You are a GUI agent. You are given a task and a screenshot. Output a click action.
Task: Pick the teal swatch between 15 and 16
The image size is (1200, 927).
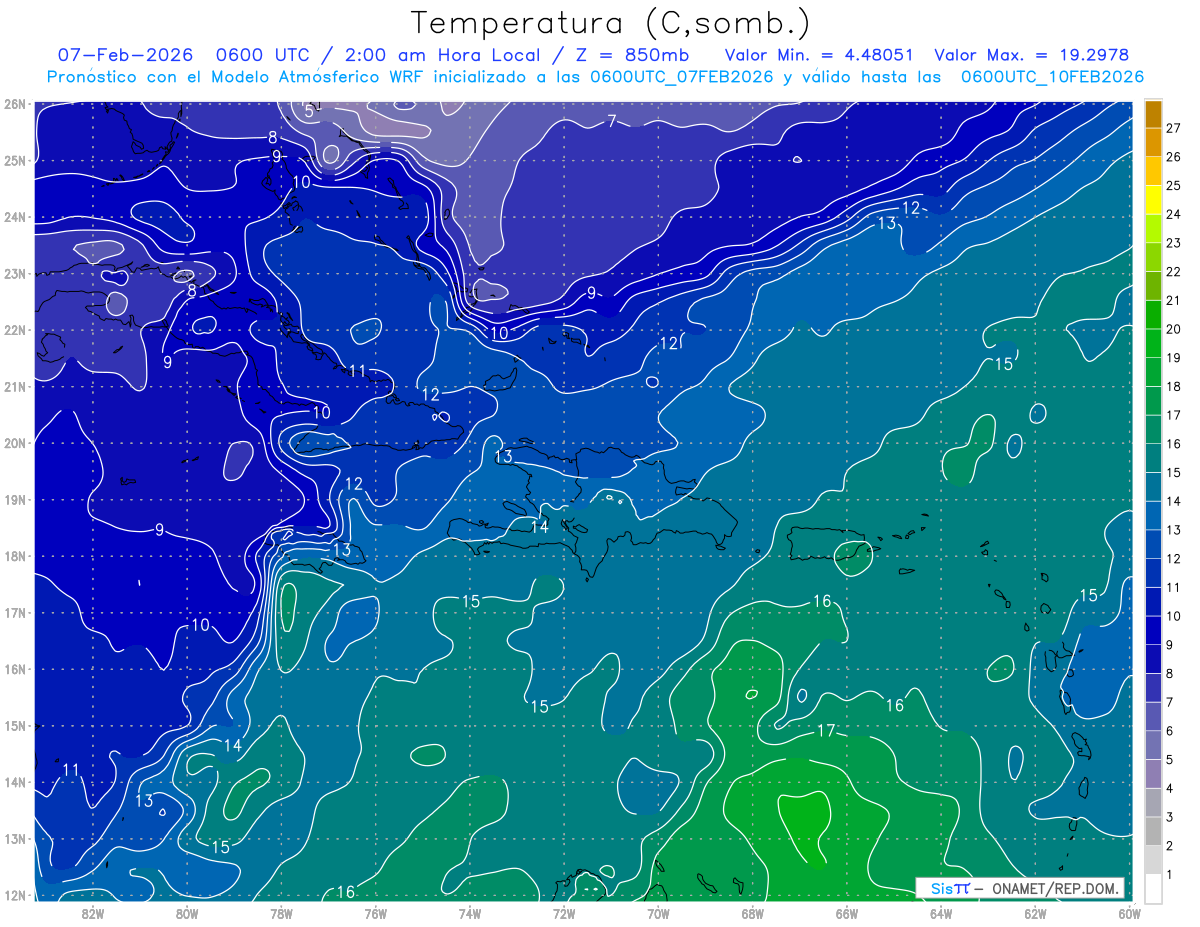point(1153,457)
